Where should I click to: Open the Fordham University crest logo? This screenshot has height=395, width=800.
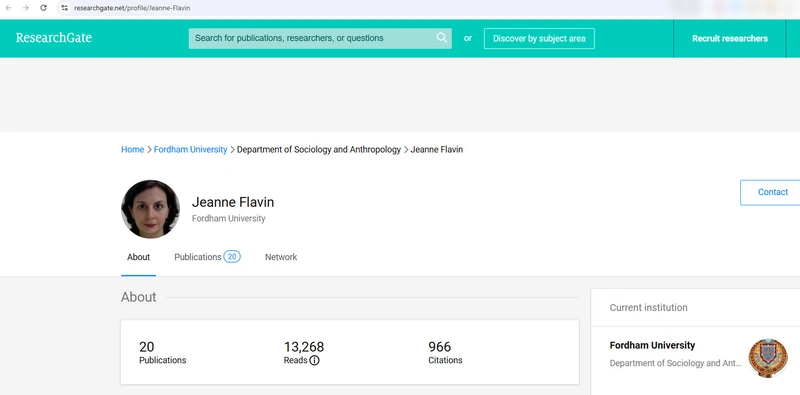click(768, 358)
